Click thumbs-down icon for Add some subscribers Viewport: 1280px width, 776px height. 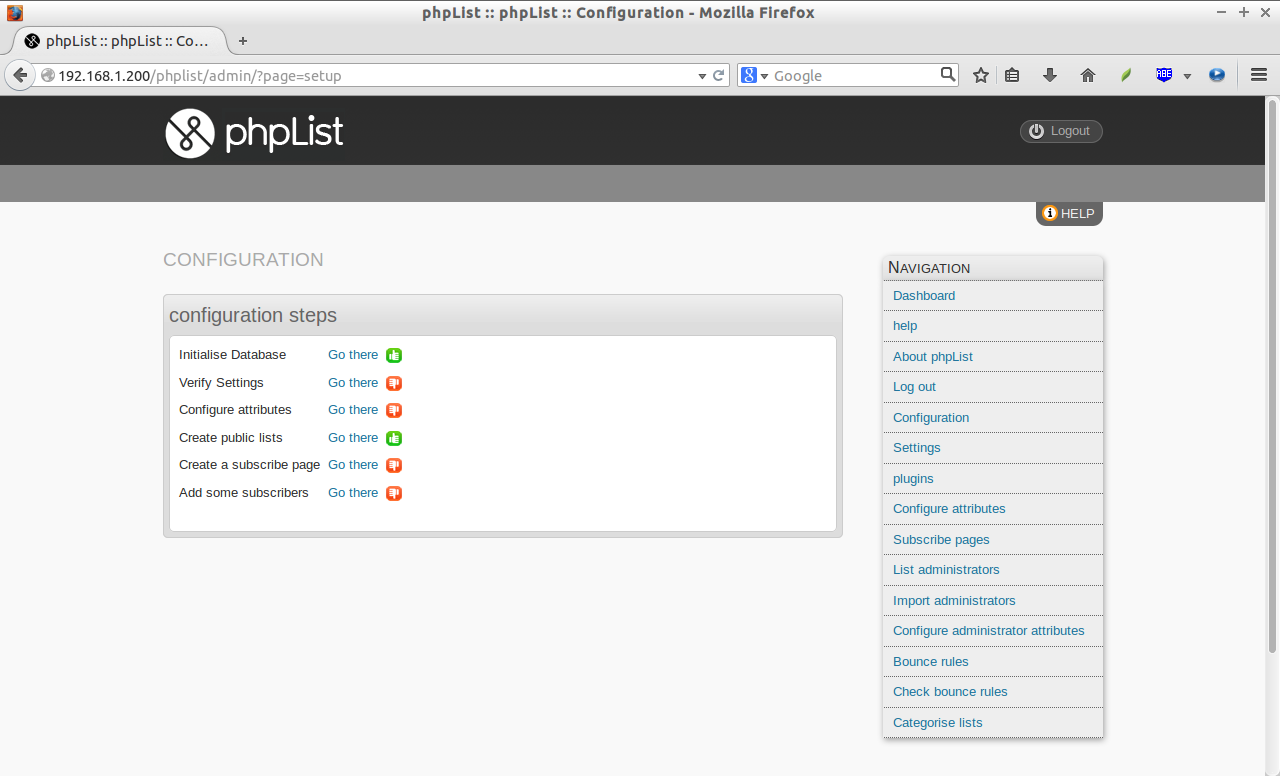tap(394, 493)
